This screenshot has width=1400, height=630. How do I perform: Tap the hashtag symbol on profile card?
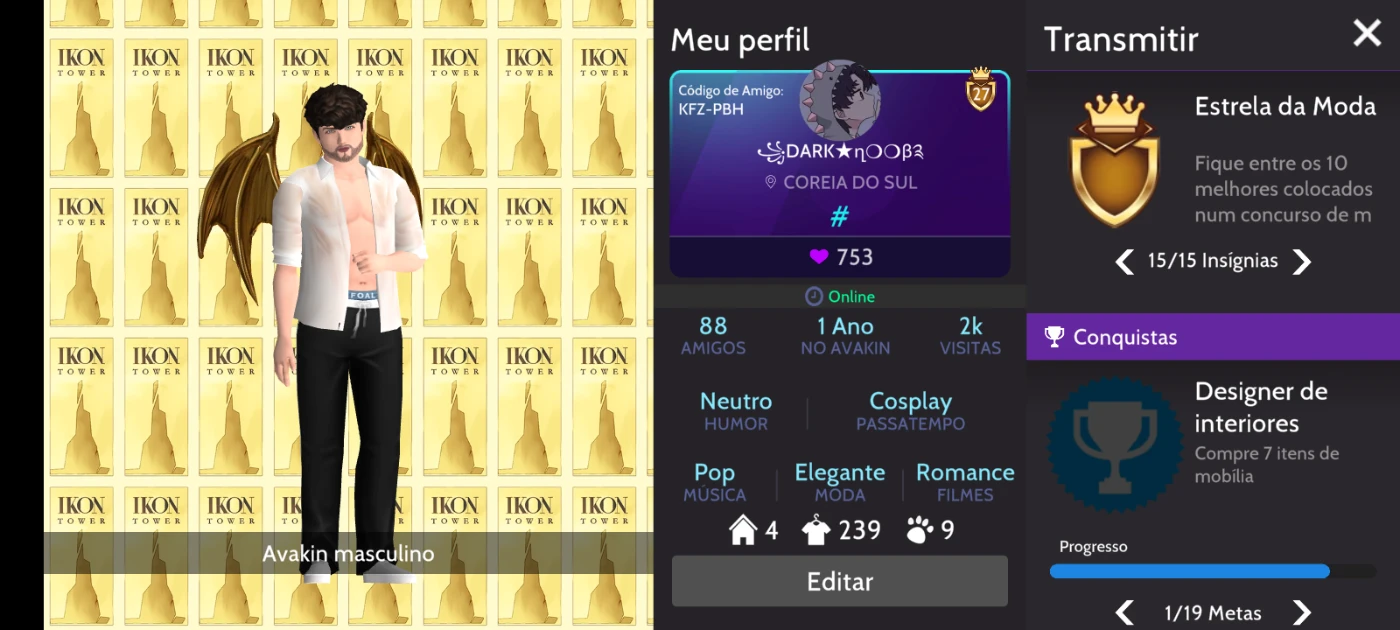[840, 216]
